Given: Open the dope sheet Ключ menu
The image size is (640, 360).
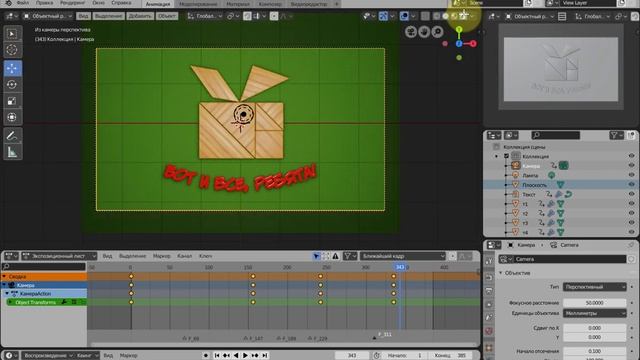Looking at the screenshot, I should (x=205, y=256).
